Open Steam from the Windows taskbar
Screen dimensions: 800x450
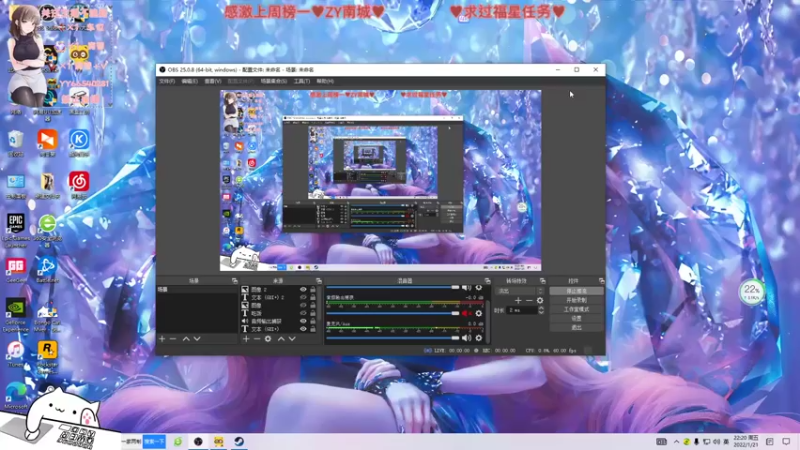click(x=239, y=441)
